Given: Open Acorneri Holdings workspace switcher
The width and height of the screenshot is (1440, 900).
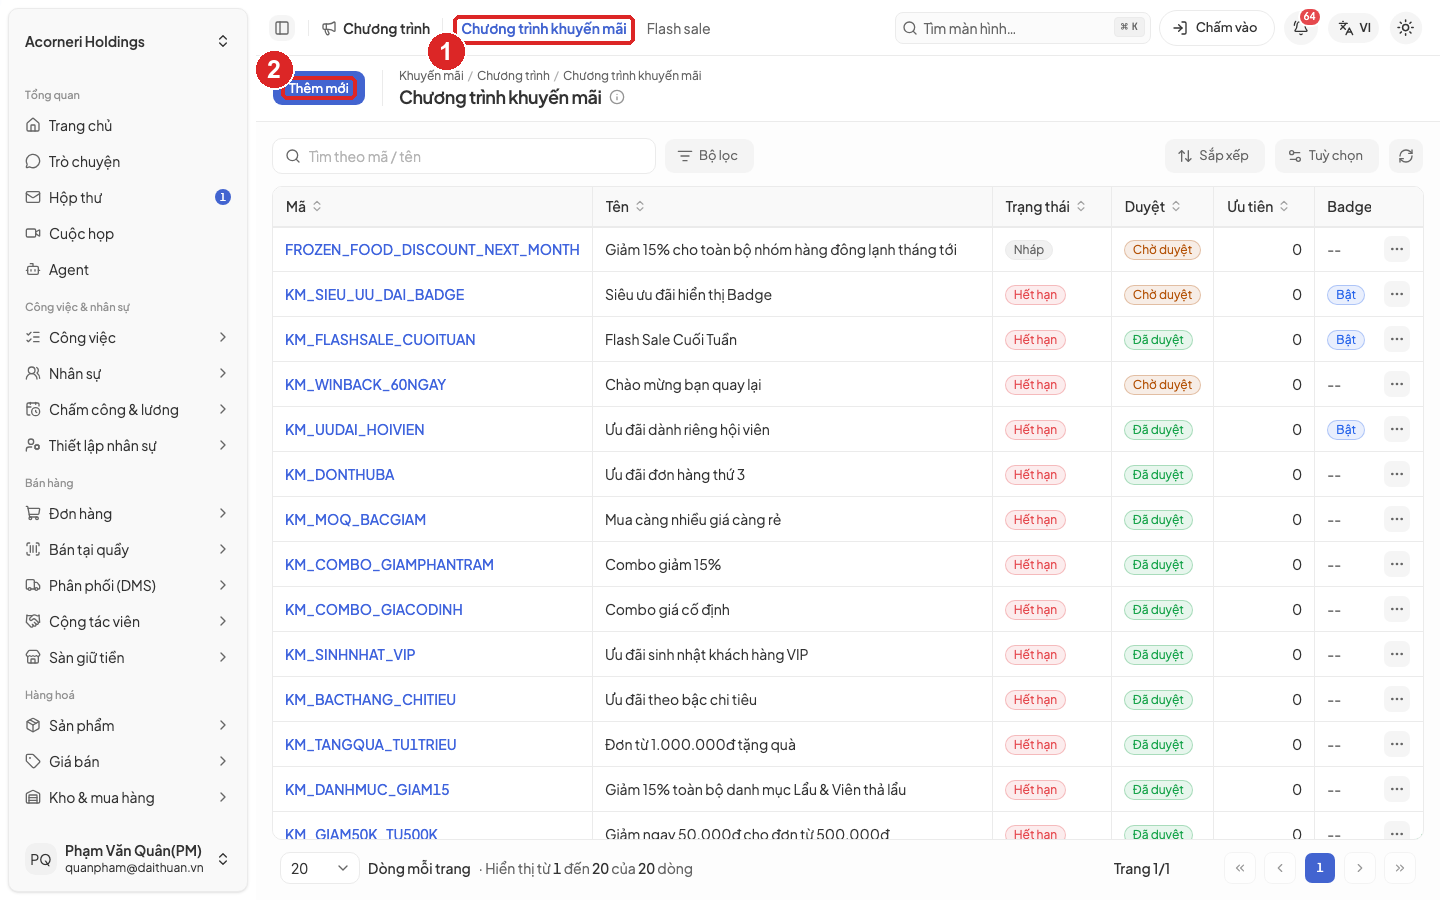Looking at the screenshot, I should 127,42.
